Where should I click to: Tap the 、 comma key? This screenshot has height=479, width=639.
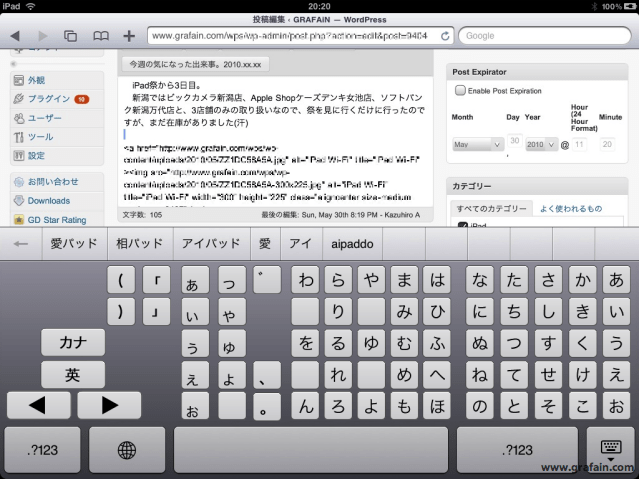267,375
